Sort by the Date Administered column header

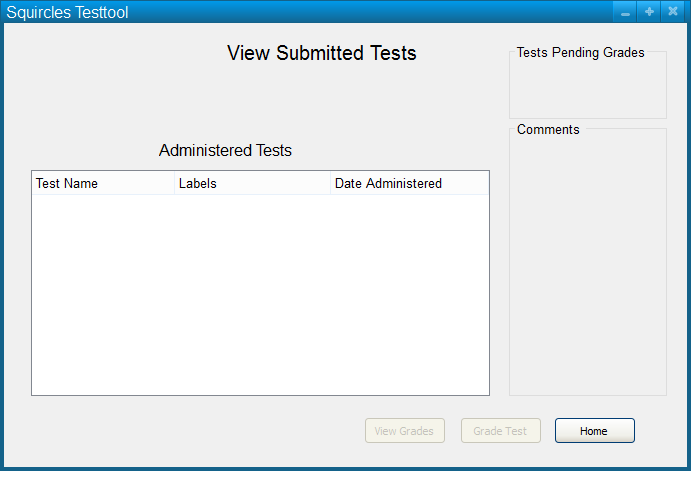click(388, 184)
